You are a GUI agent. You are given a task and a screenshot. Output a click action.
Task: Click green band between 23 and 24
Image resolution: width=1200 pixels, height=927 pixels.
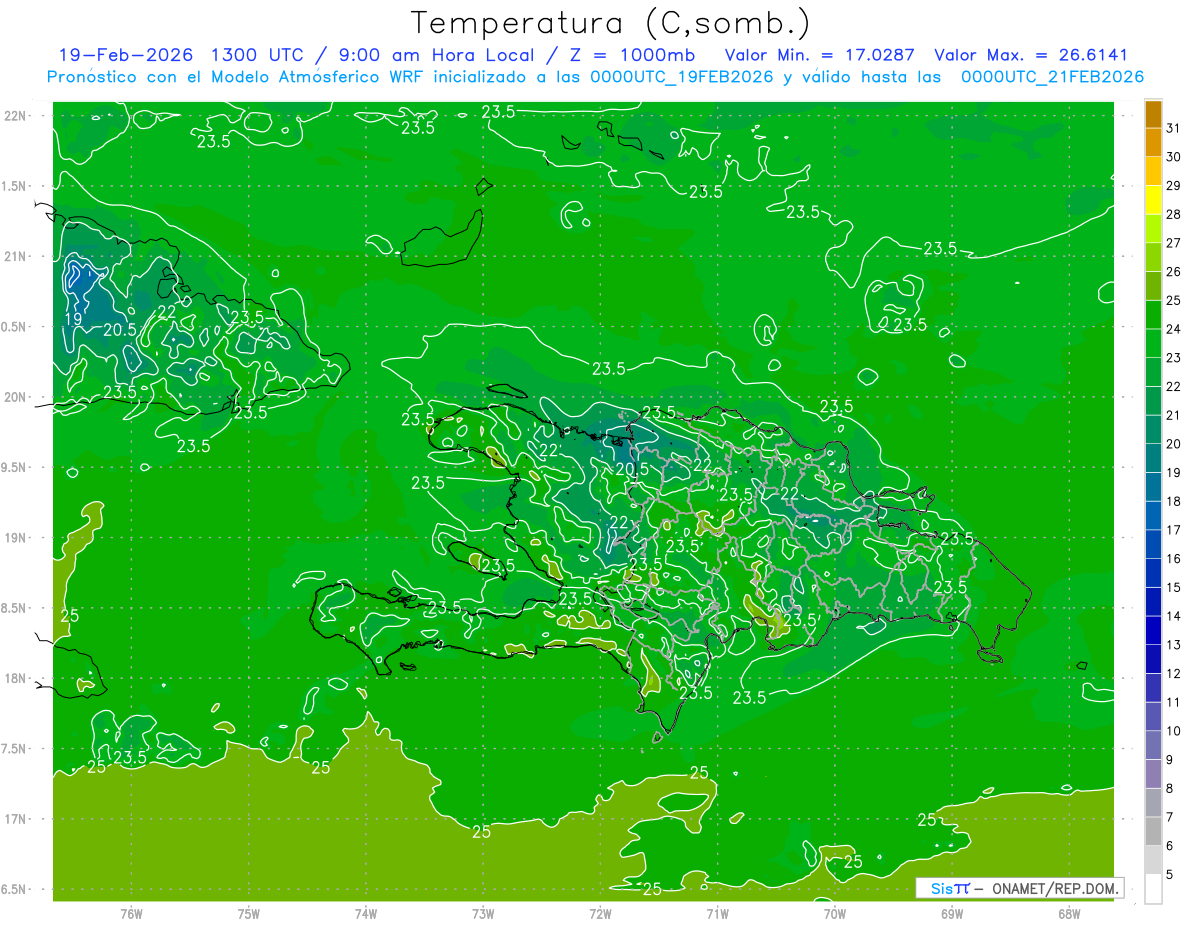click(1153, 344)
